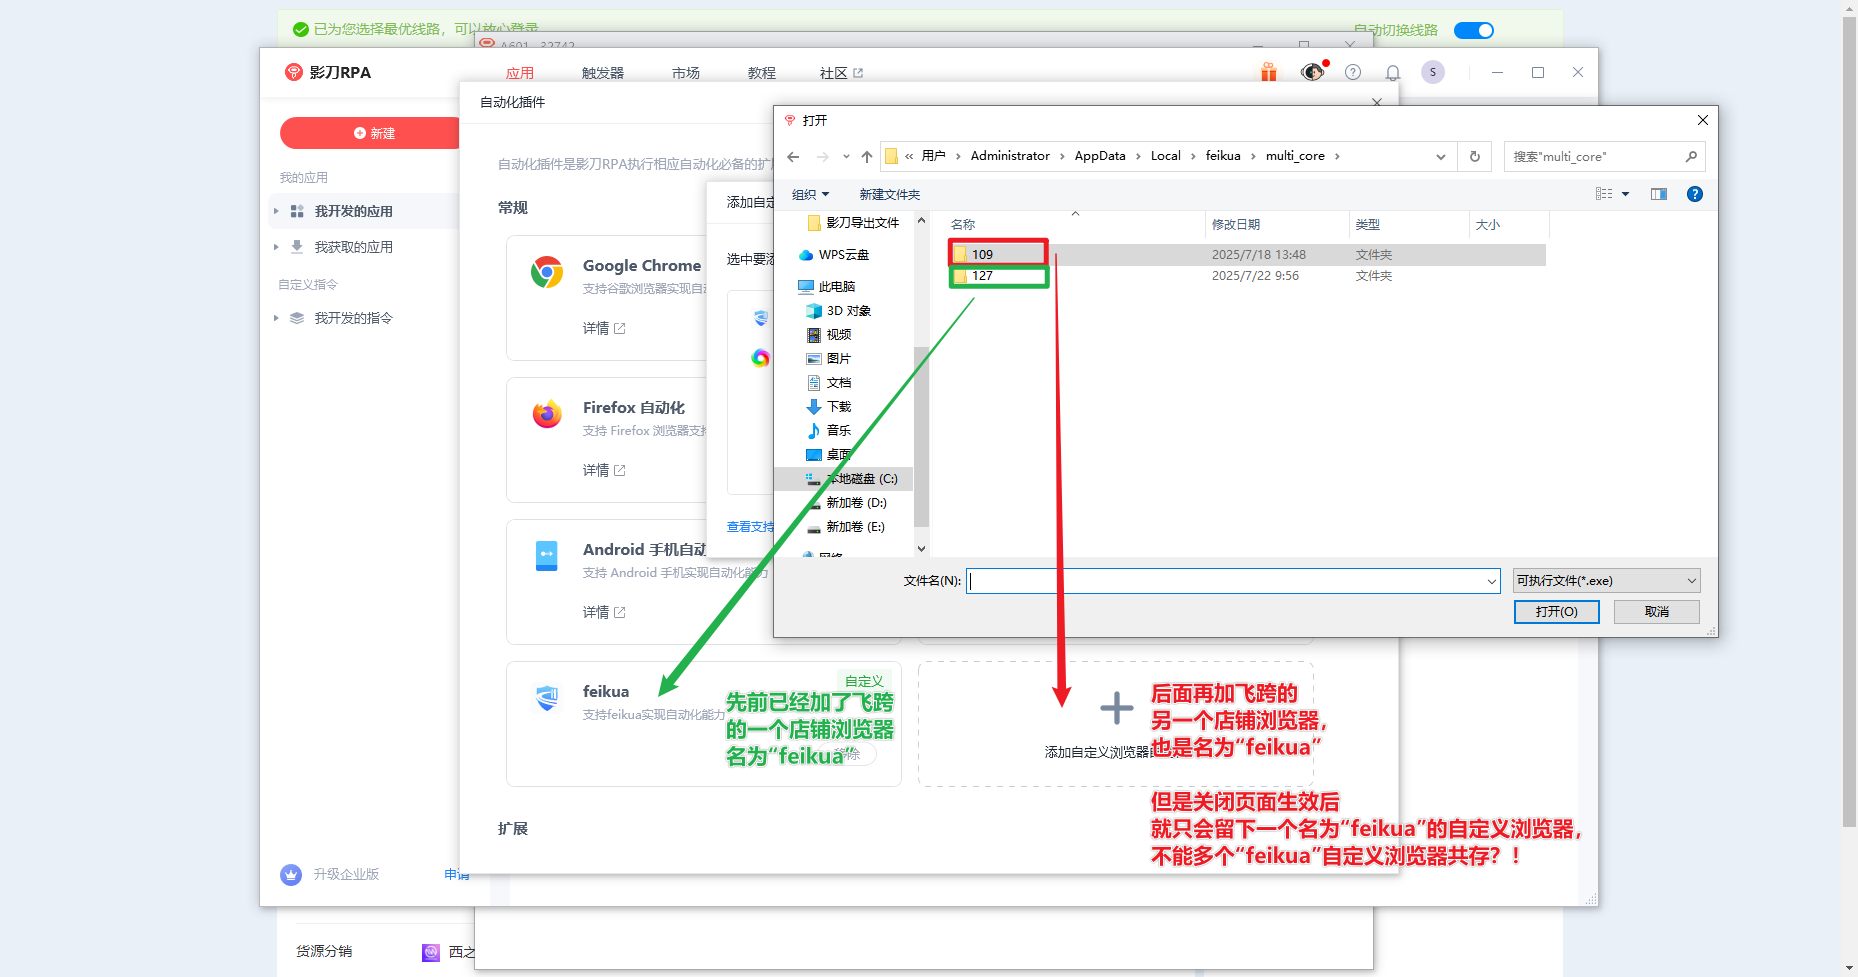This screenshot has height=977, width=1858.
Task: Click the 打开(O) button
Action: (1556, 612)
